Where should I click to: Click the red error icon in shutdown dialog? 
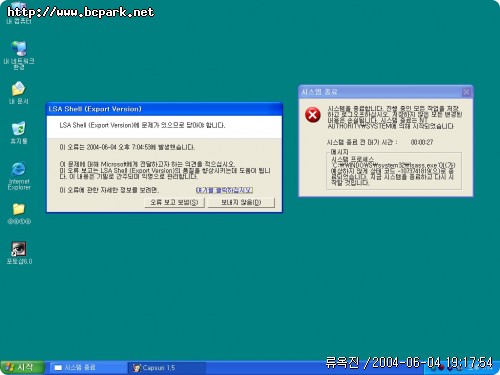point(313,115)
